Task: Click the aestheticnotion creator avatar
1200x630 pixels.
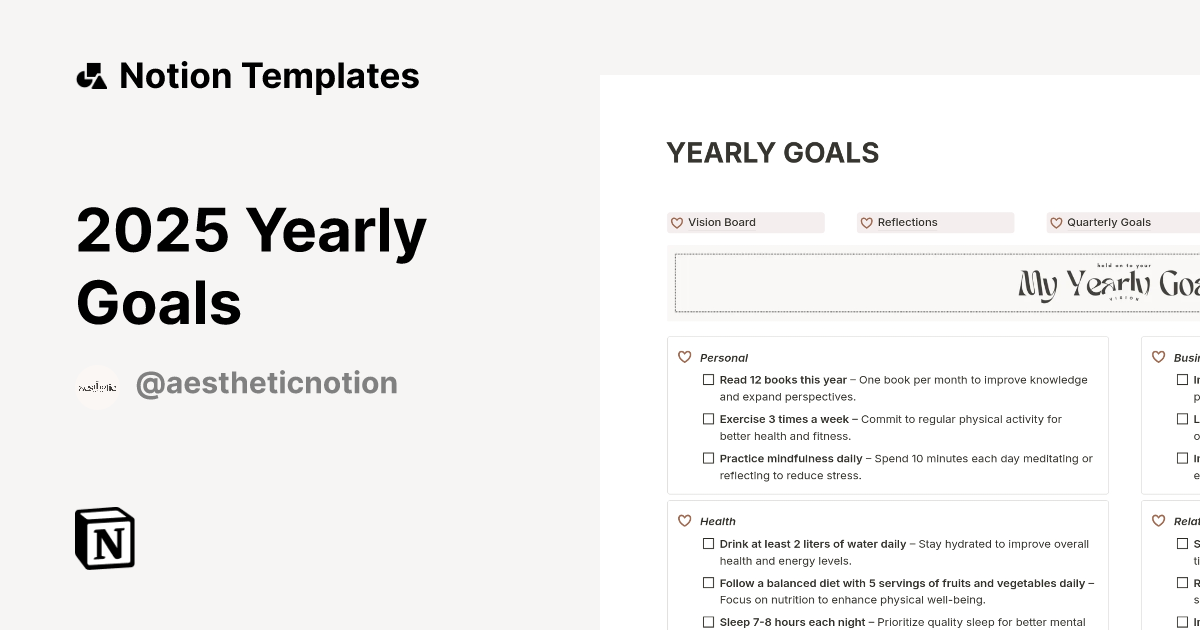Action: coord(97,385)
